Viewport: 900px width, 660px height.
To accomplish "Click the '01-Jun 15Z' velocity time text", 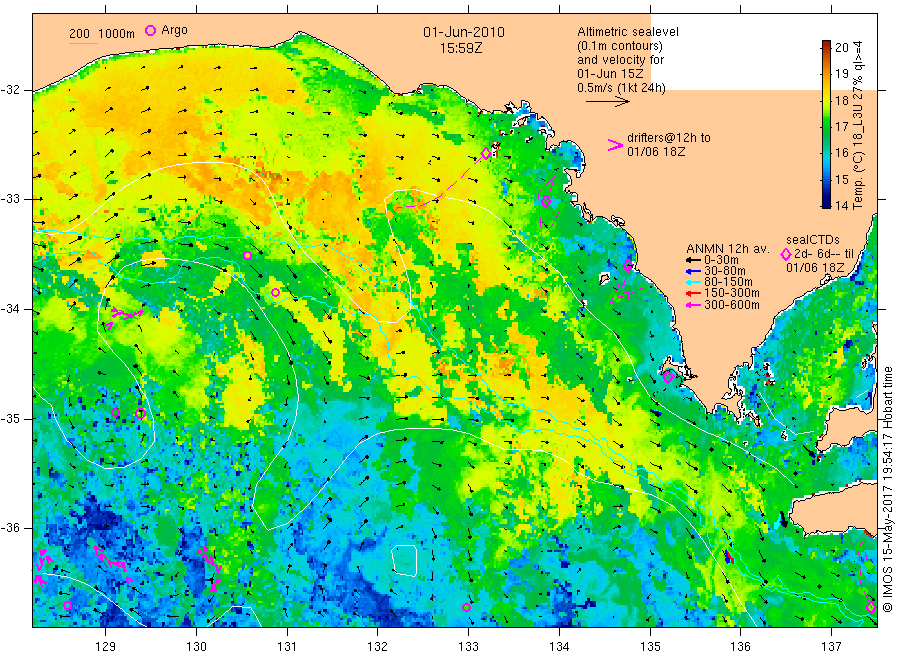I will pyautogui.click(x=610, y=74).
